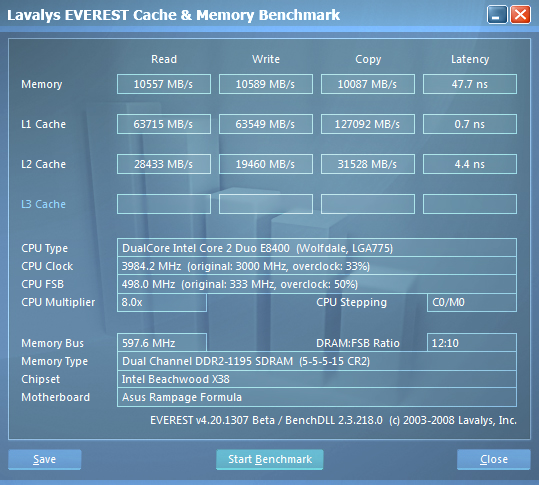Close window with red X icon
Viewport: 539px width, 485px height.
pos(520,15)
